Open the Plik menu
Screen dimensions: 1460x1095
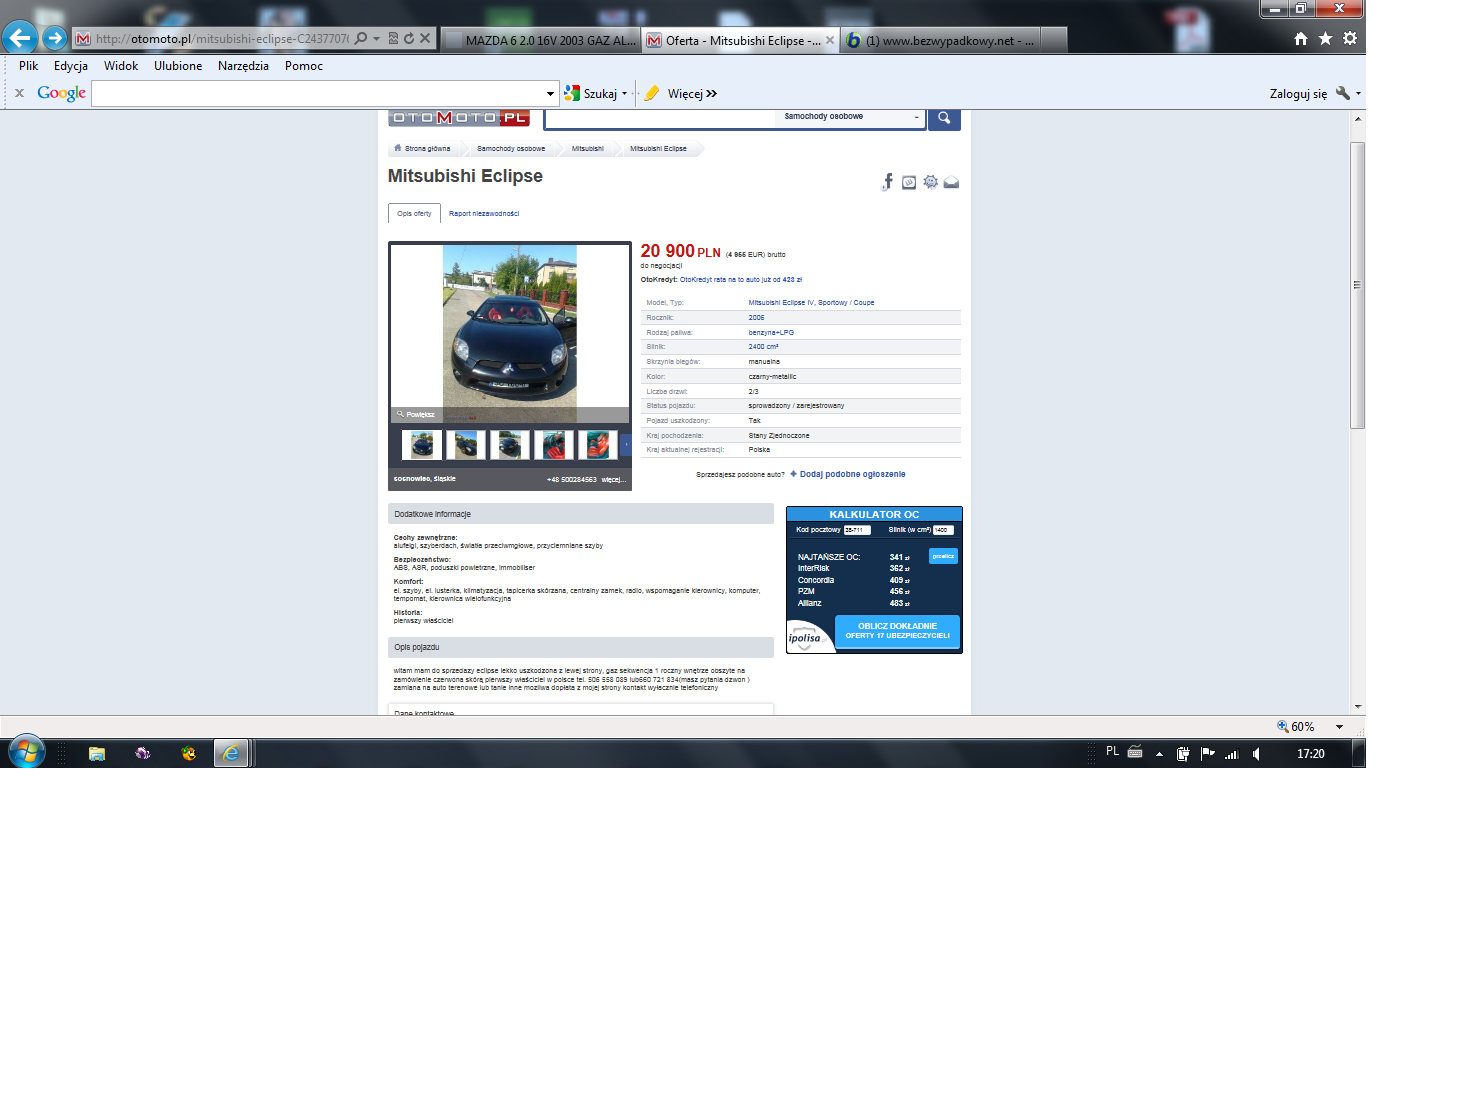[28, 66]
